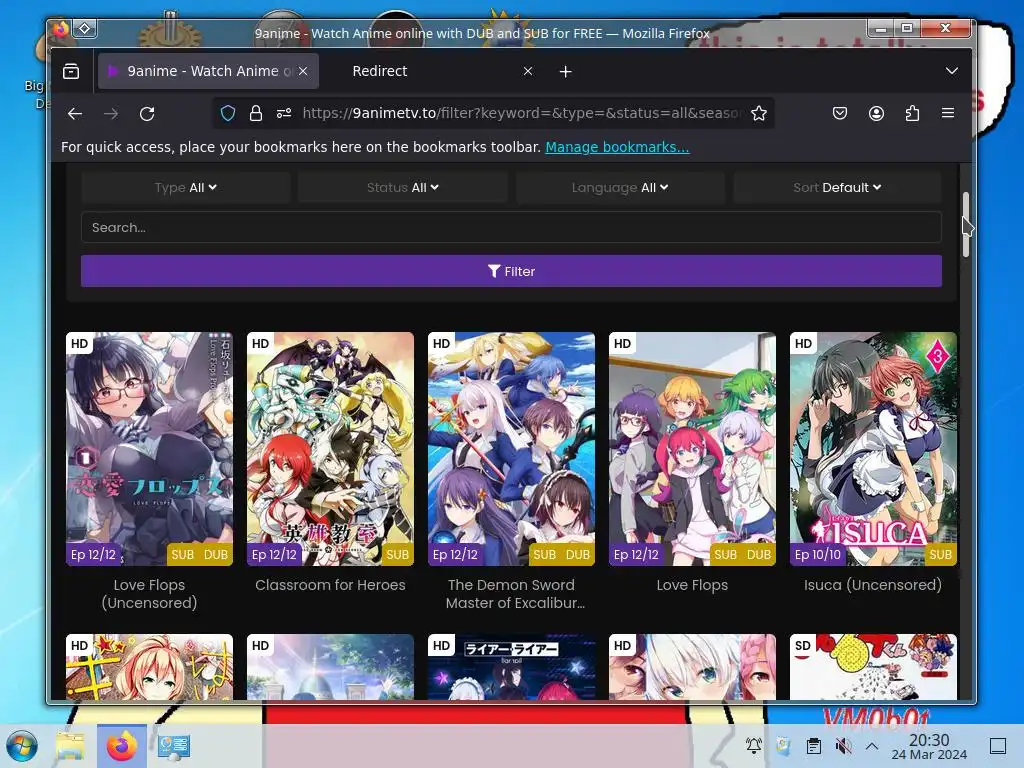Screen dimensions: 1024x768
Task: Expand hidden tray icons chevron
Action: [x=872, y=746]
